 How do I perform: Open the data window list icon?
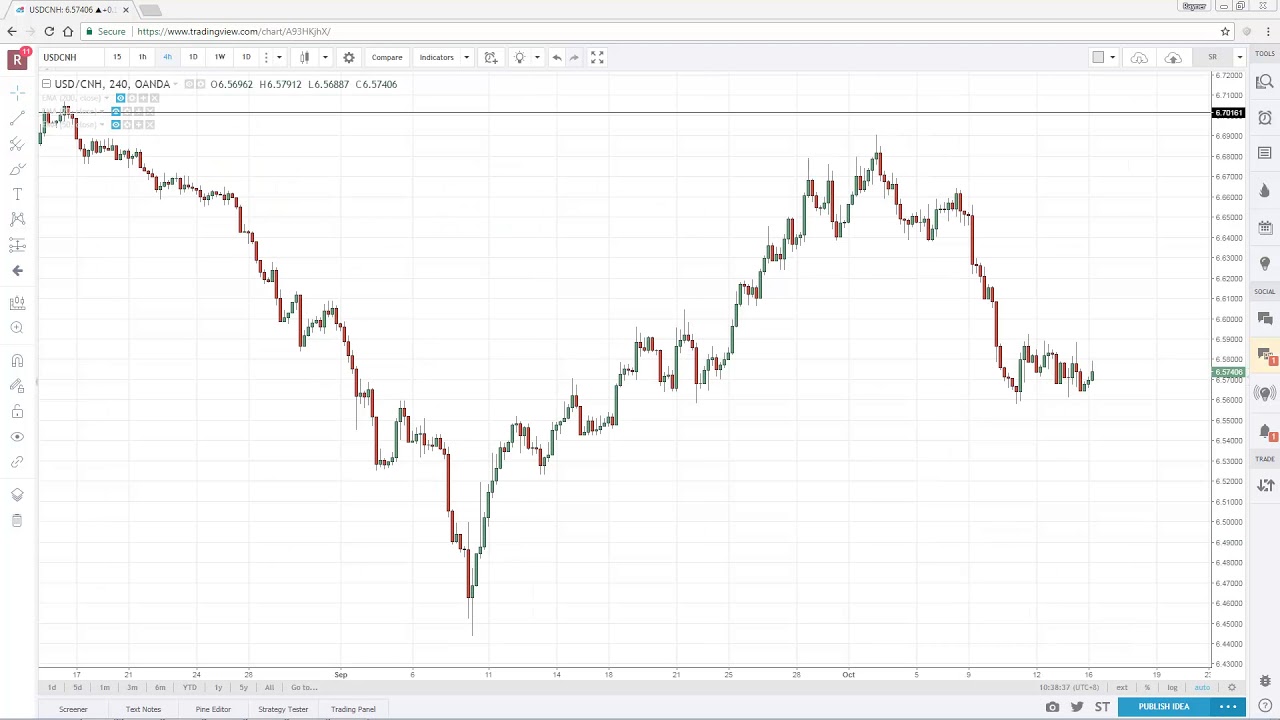click(x=1265, y=154)
